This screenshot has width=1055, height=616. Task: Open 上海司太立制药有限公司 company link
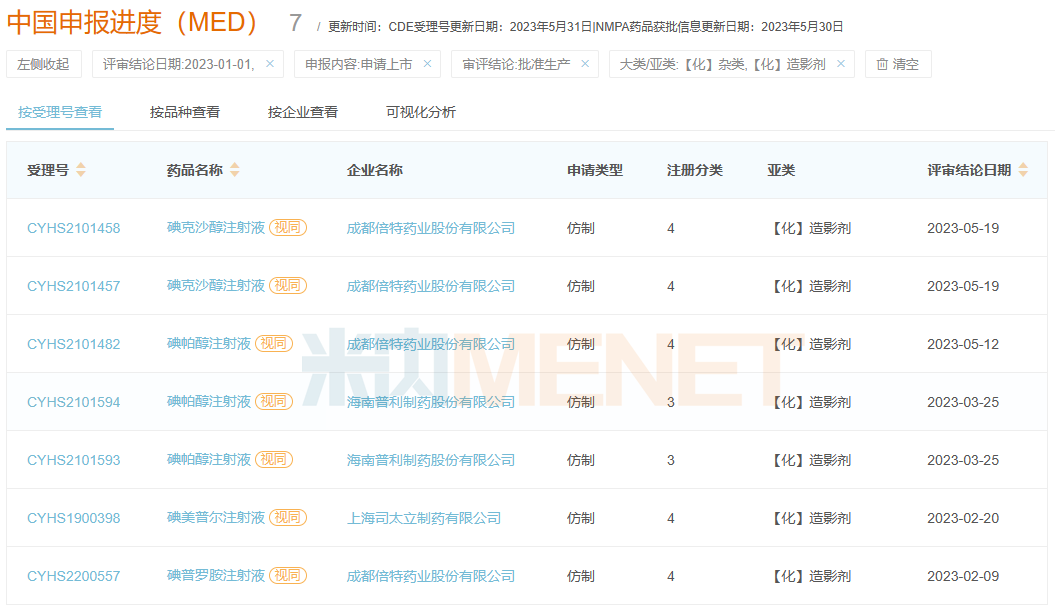point(424,518)
